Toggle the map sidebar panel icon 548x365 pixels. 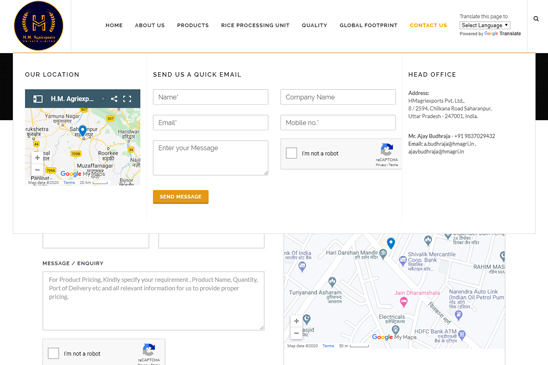pos(38,99)
